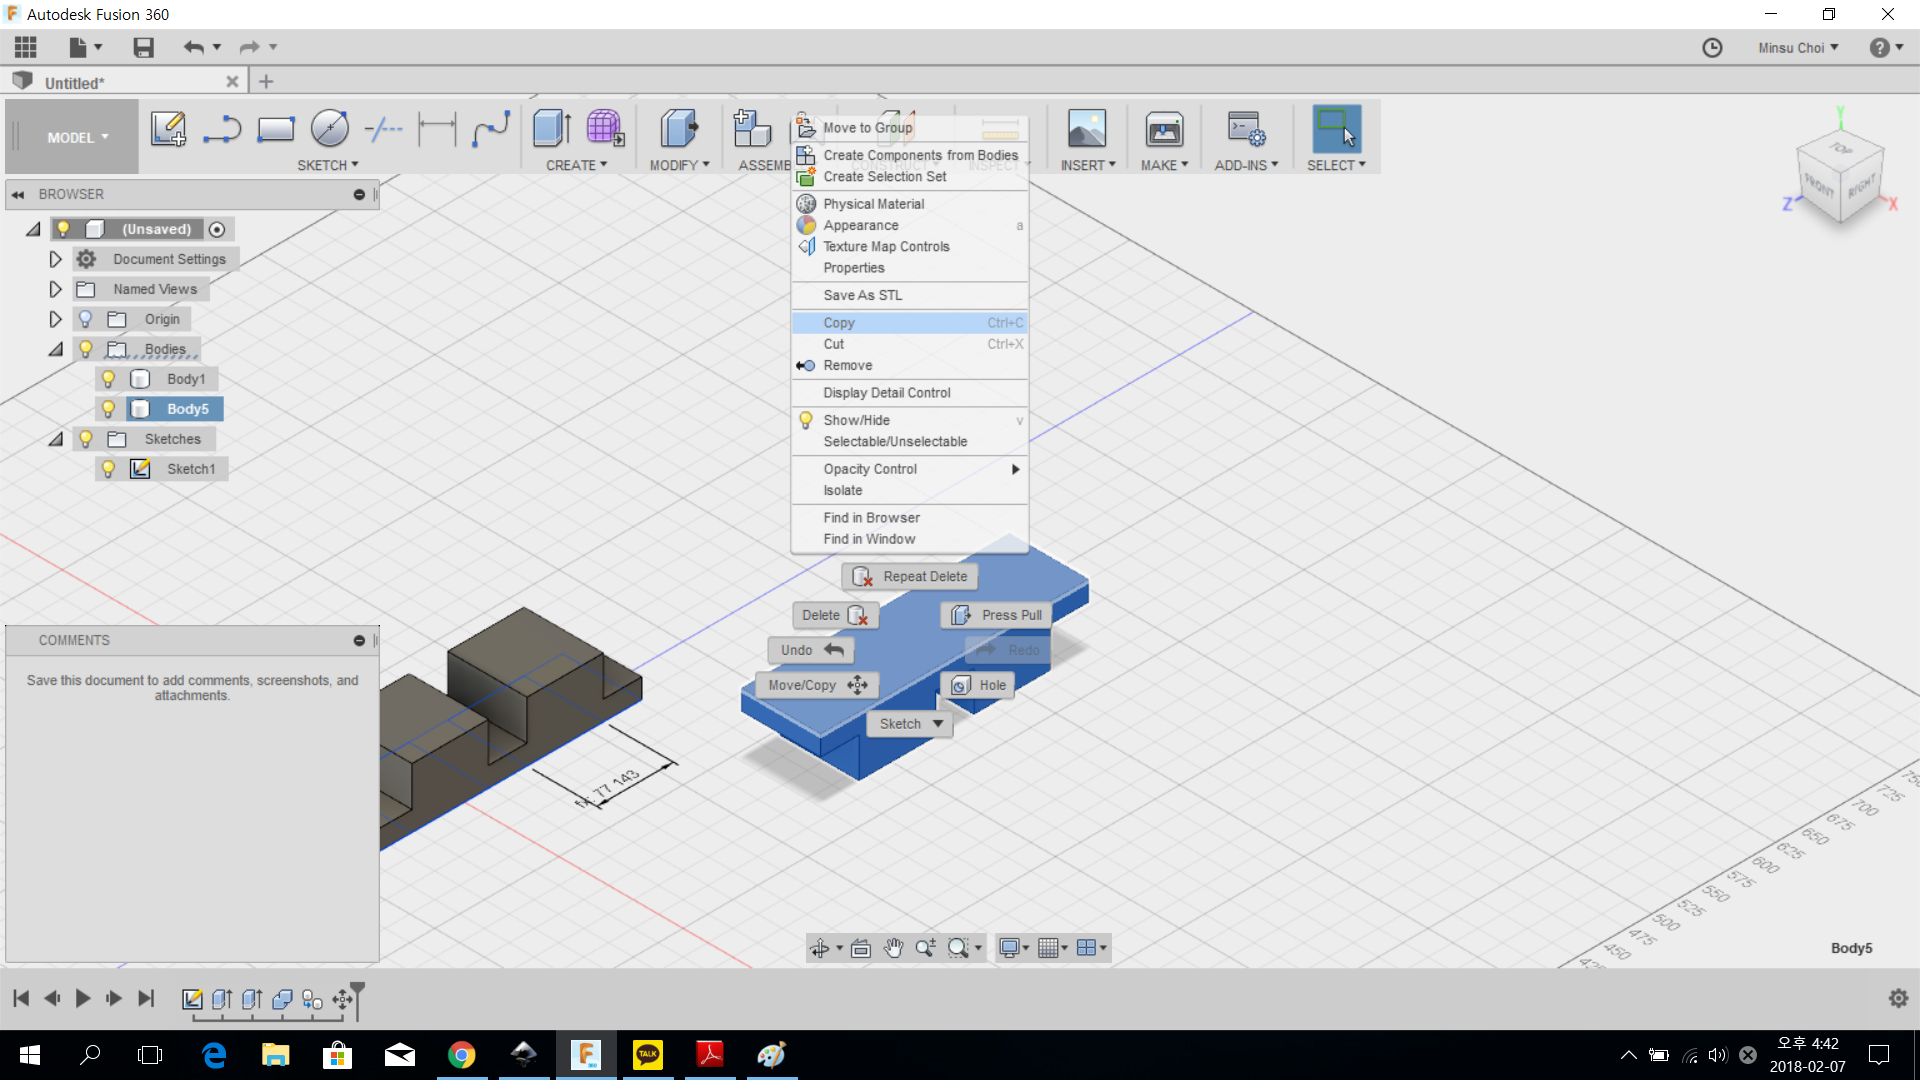Screen dimensions: 1920x1080
Task: Collapse the Sketches folder node
Action: (56, 439)
